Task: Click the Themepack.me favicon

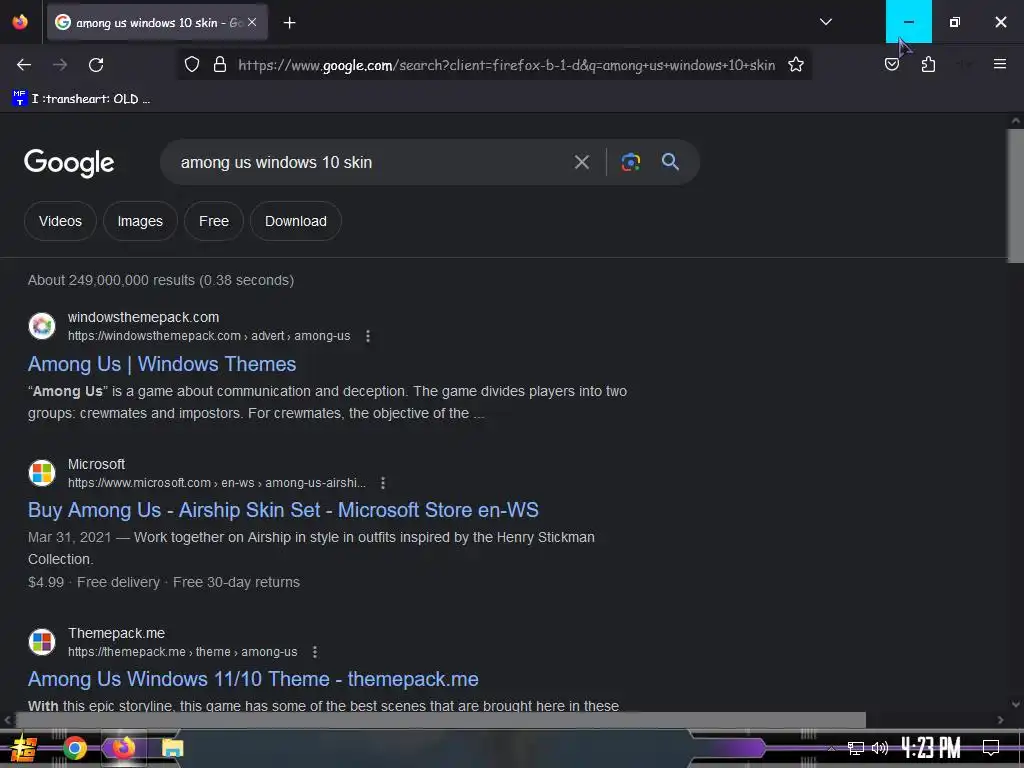Action: [x=42, y=641]
